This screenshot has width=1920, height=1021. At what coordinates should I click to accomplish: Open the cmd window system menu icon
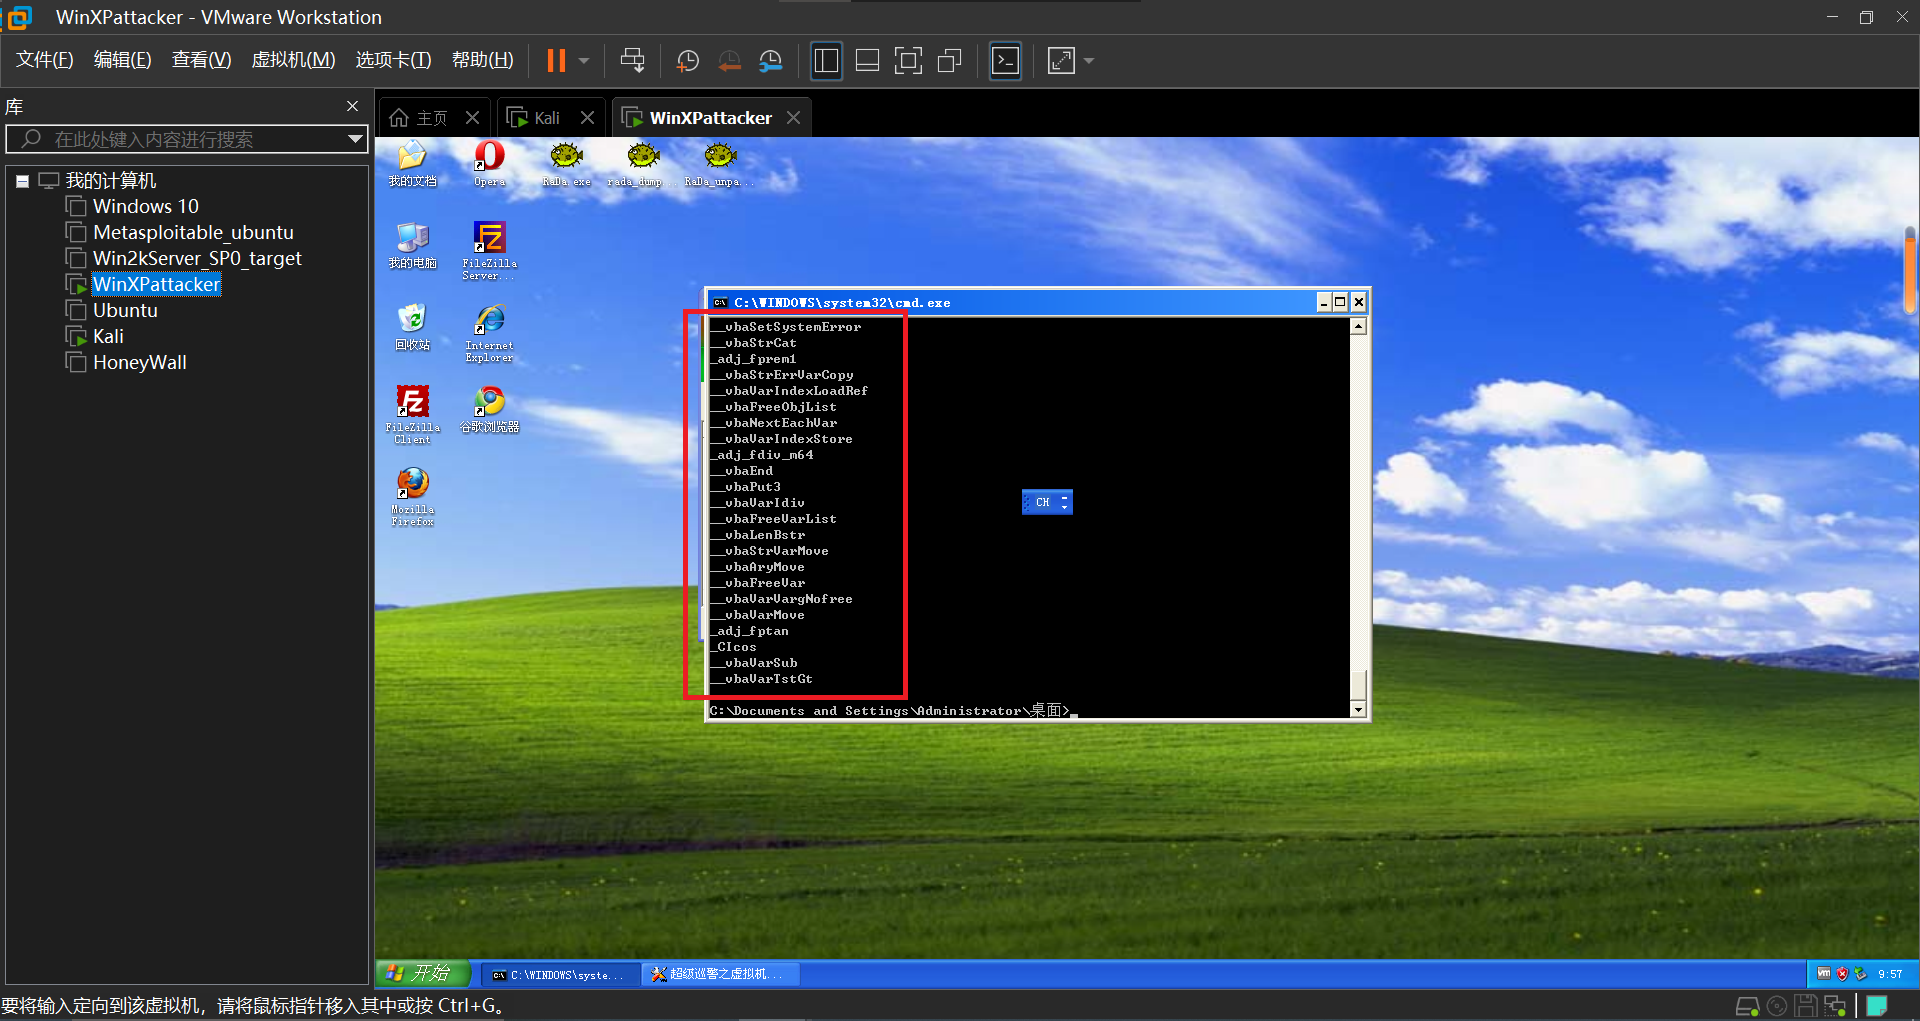pyautogui.click(x=720, y=302)
